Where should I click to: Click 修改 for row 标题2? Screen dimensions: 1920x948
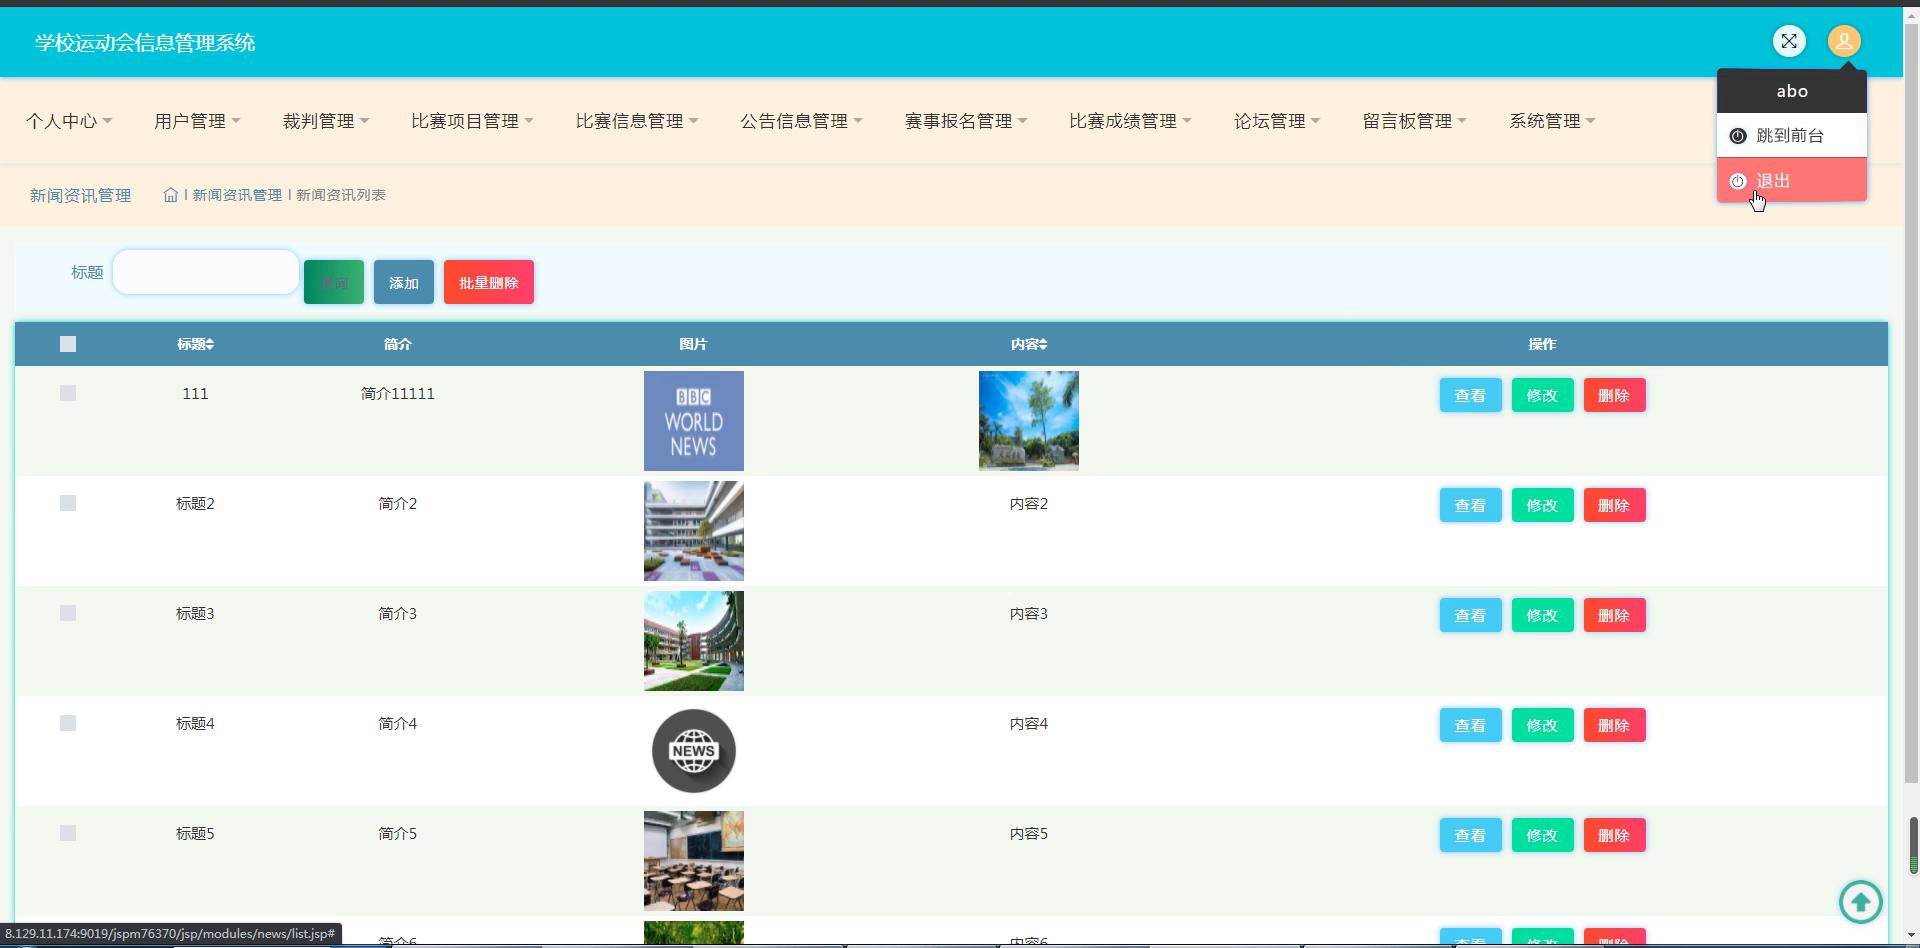pos(1542,505)
